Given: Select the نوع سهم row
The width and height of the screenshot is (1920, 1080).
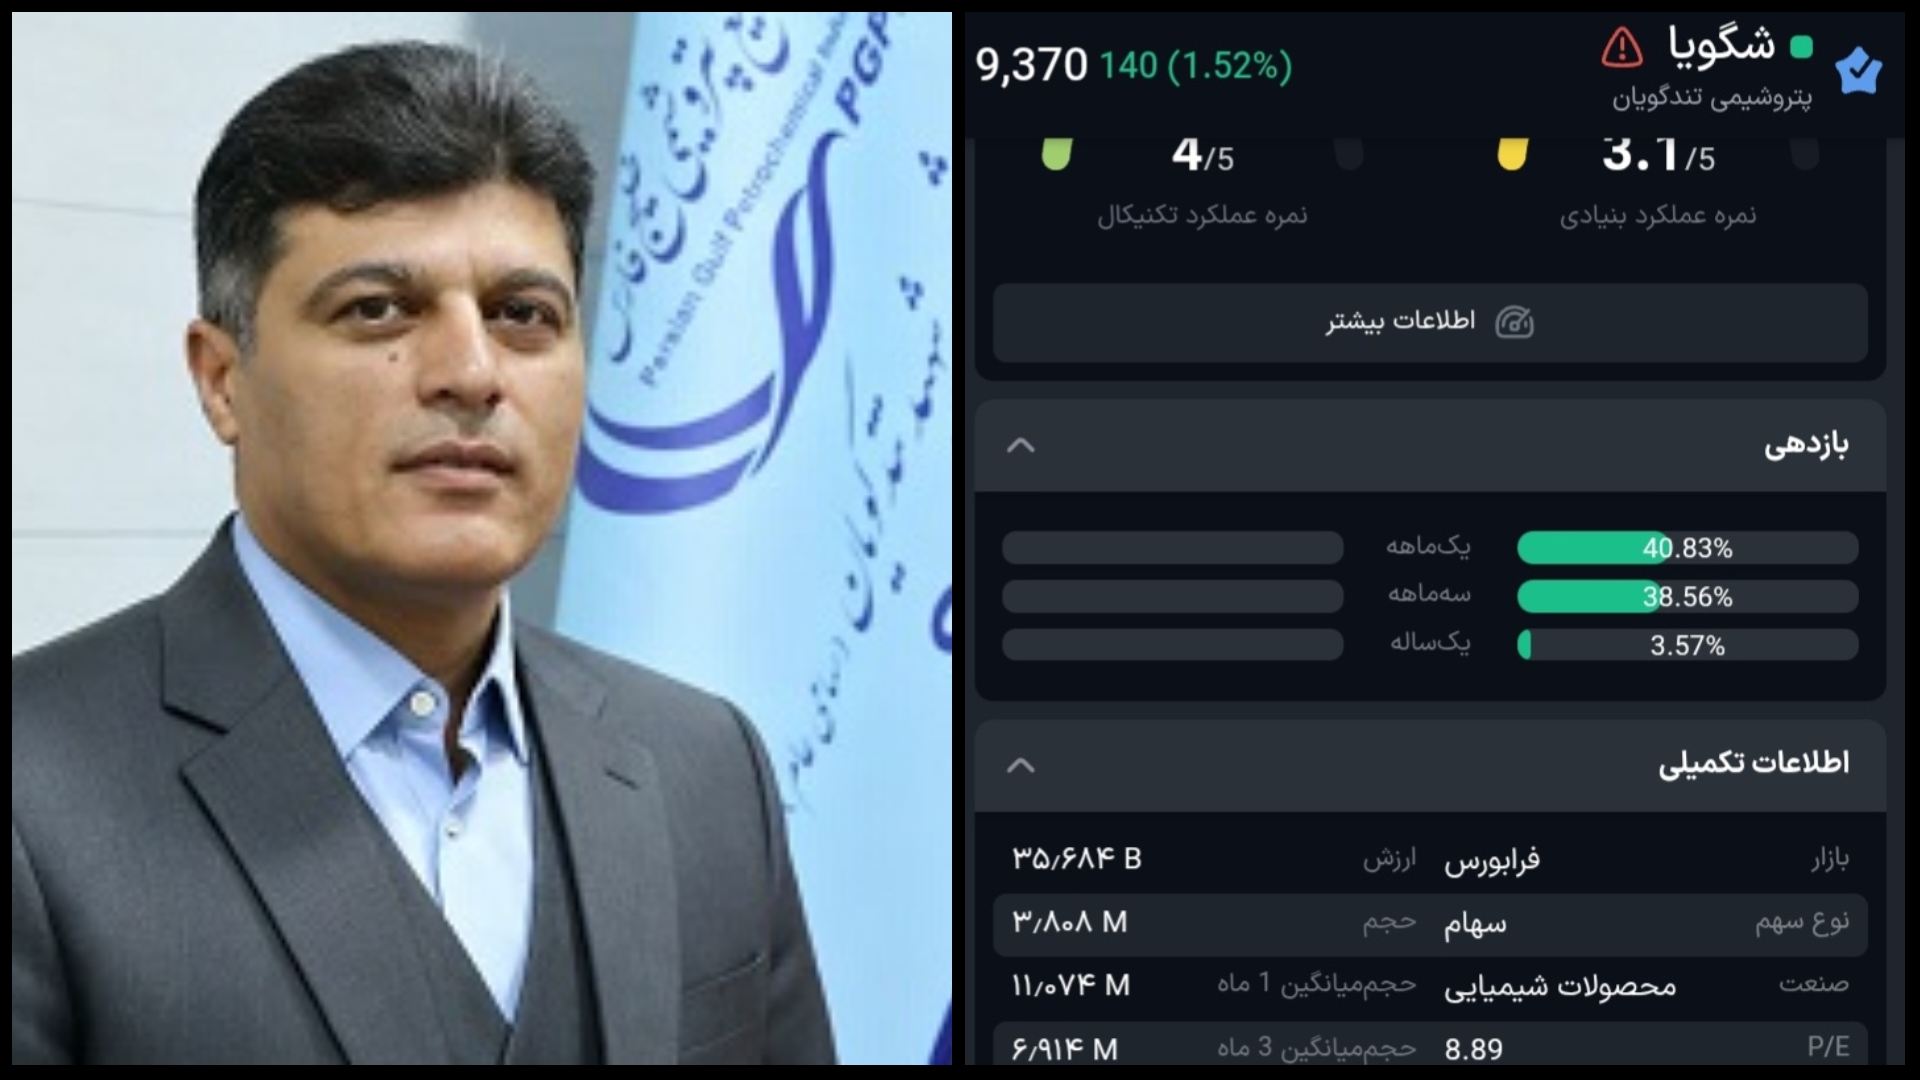Looking at the screenshot, I should [1430, 924].
